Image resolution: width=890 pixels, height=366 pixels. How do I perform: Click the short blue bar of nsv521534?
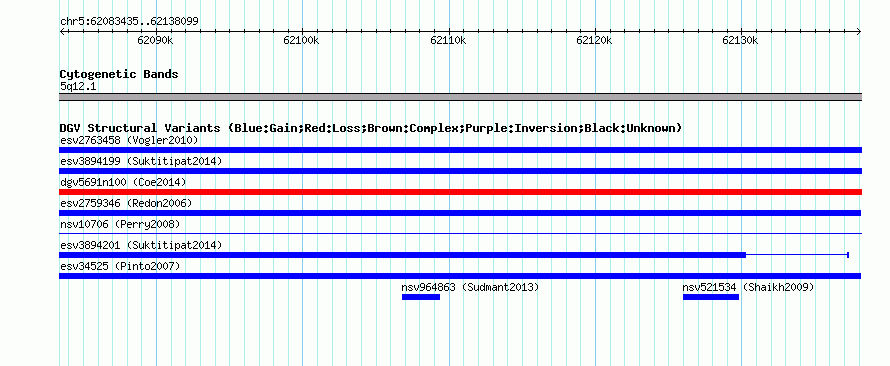[711, 297]
